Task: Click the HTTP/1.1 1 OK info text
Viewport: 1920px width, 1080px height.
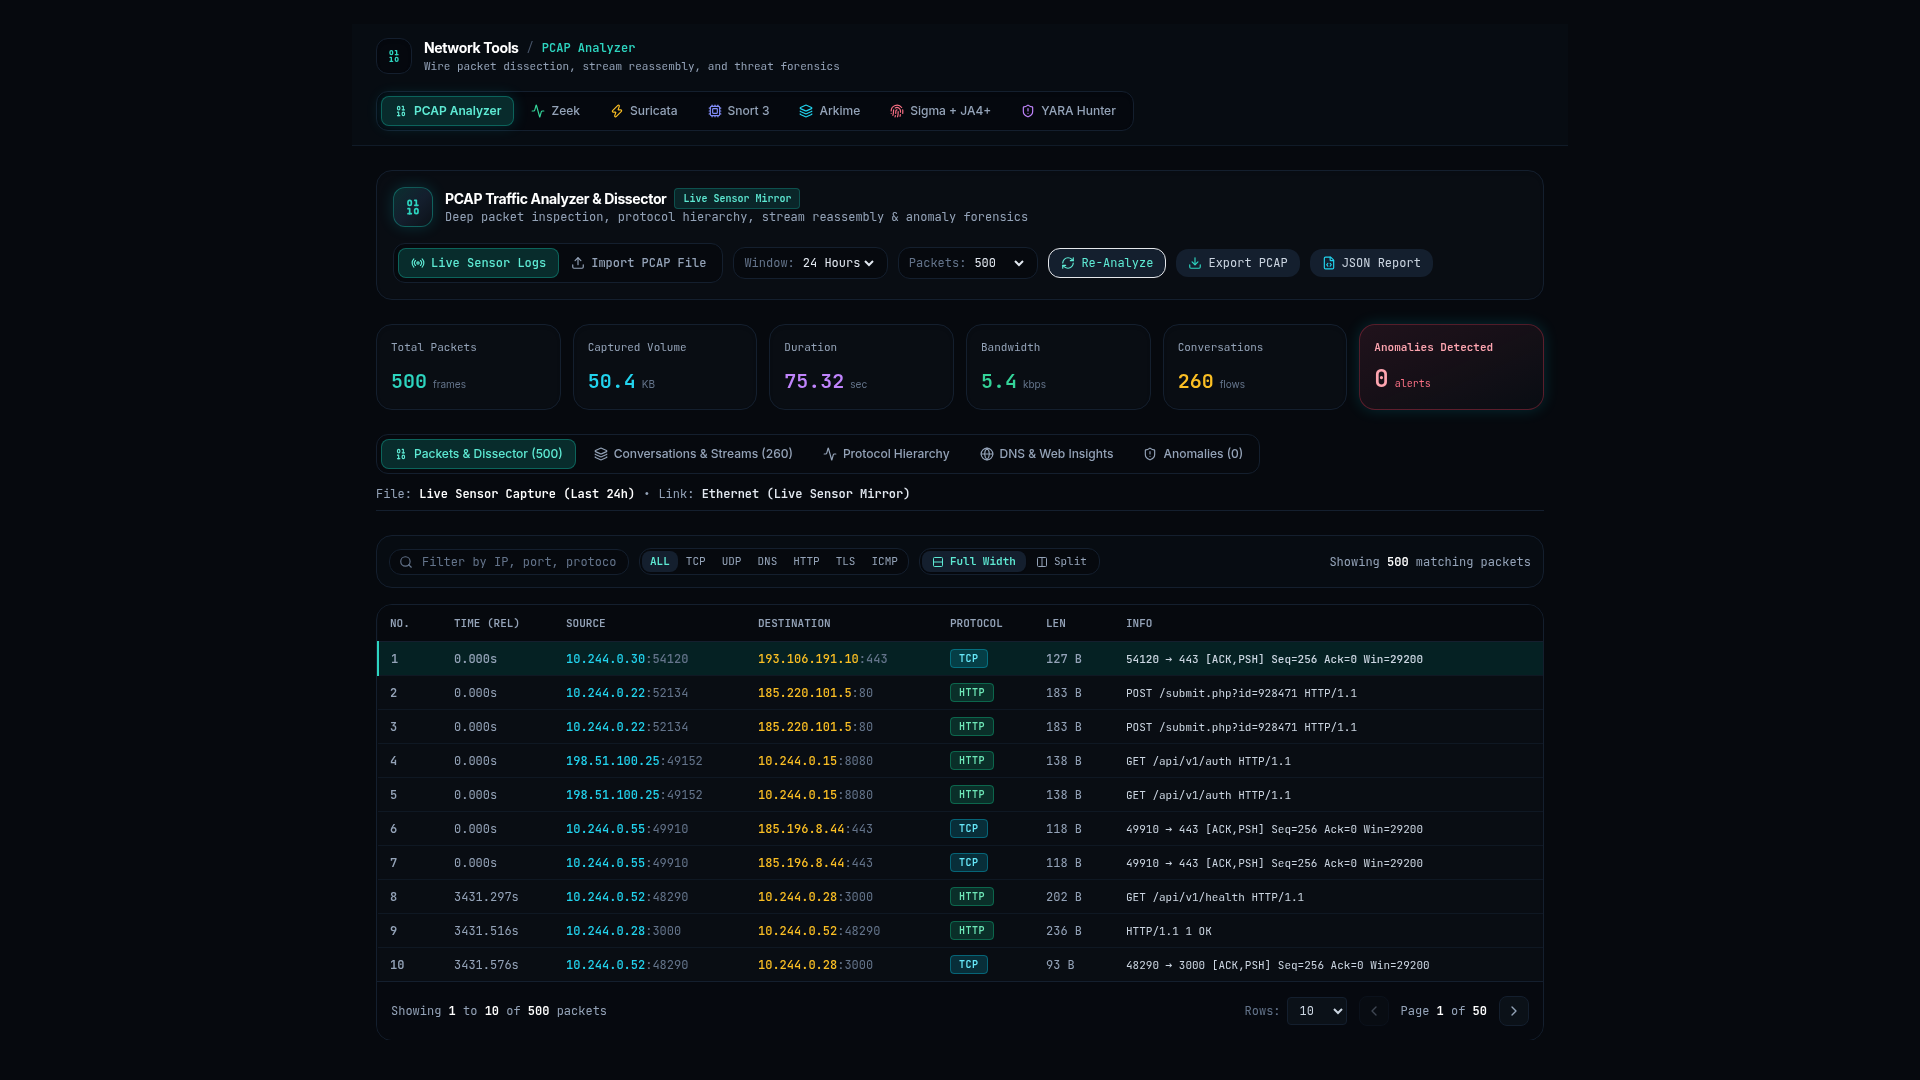Action: [x=1168, y=931]
